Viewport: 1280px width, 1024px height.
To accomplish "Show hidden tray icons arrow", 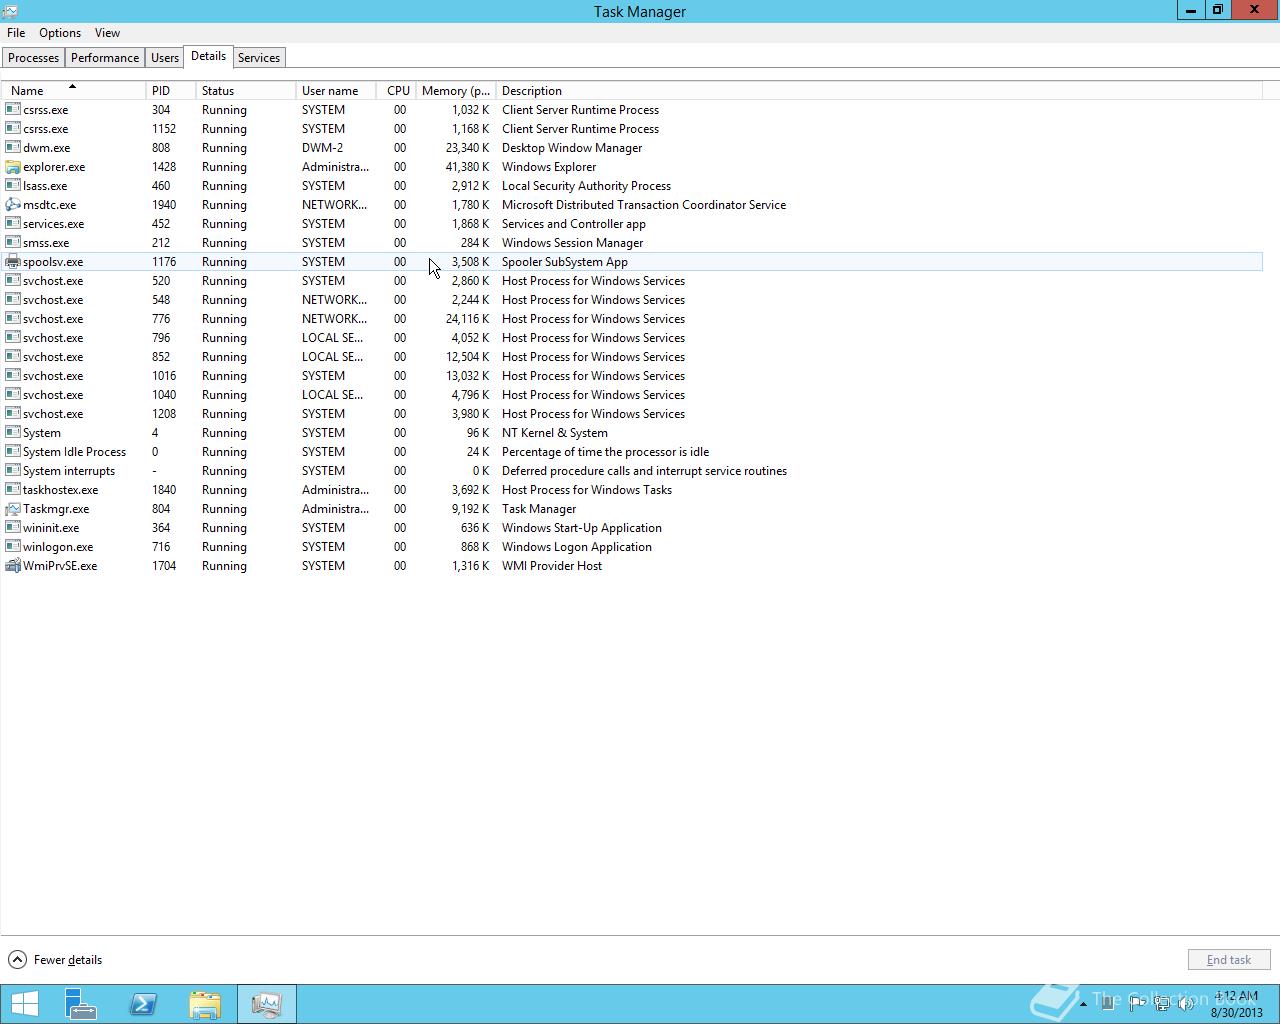I will [1083, 1004].
